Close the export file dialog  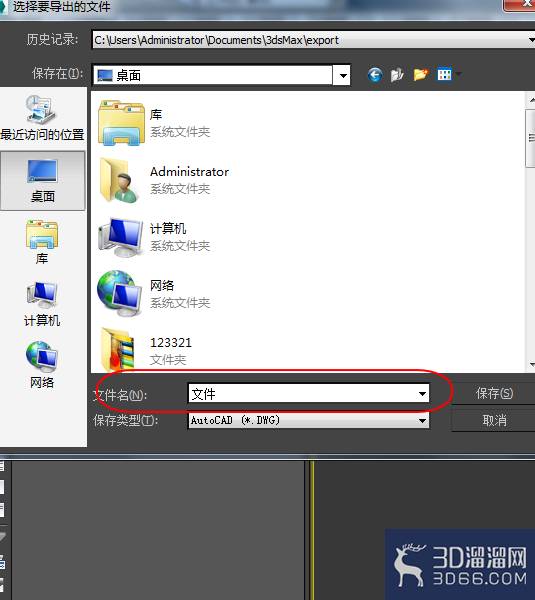(x=520, y=5)
